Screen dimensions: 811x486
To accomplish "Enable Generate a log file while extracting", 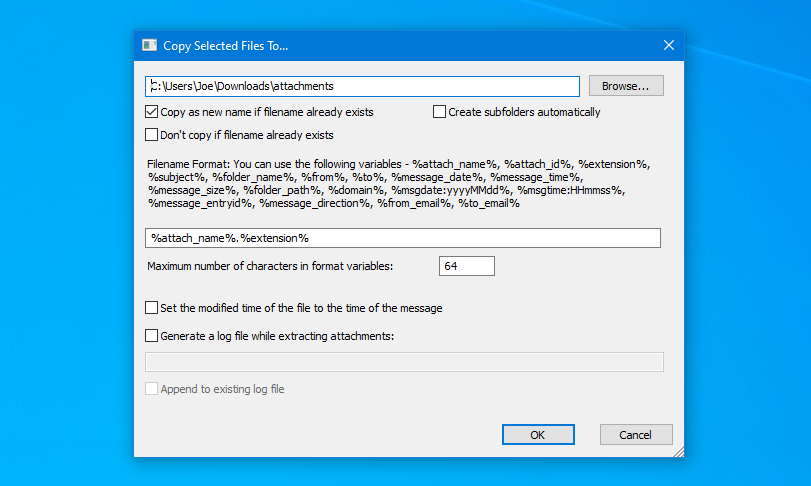I will (x=152, y=336).
